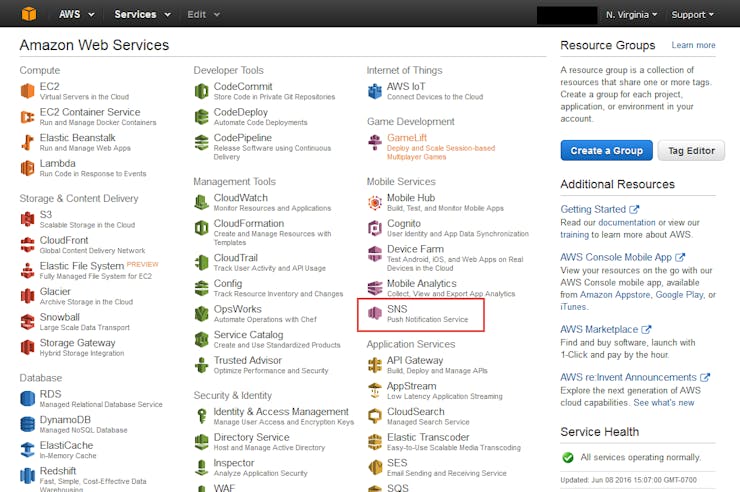Open the Mobile Analytics link
Screen dimensions: 740x492
tap(421, 283)
